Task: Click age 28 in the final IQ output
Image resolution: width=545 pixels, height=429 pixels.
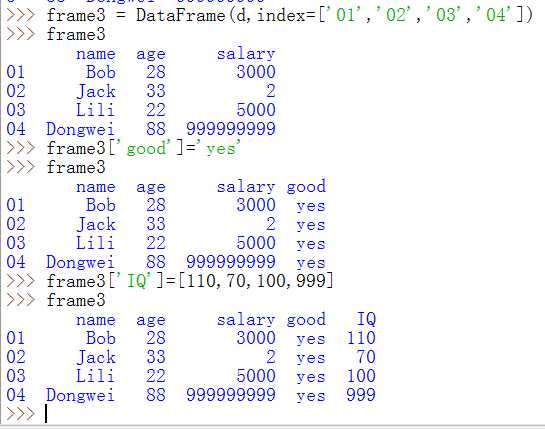Action: point(156,338)
